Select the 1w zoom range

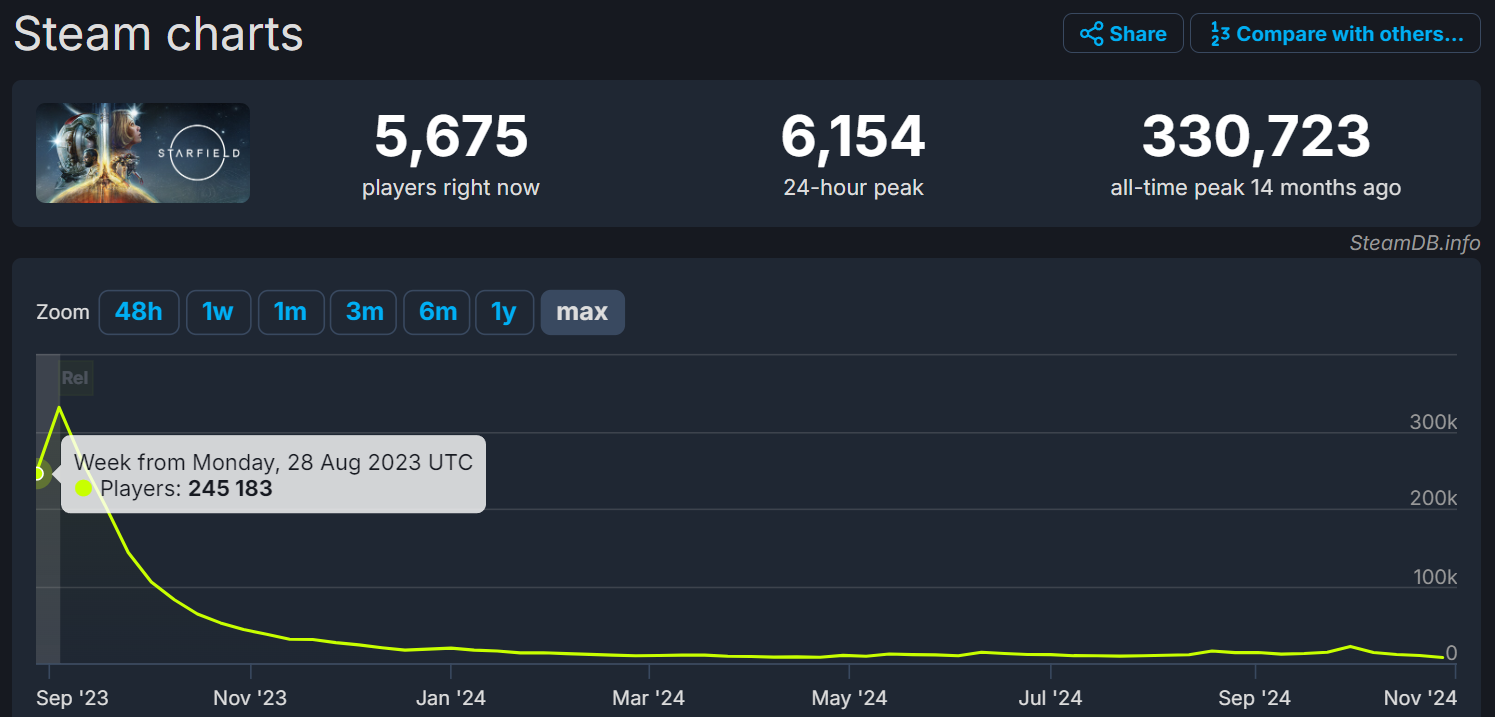tap(218, 312)
